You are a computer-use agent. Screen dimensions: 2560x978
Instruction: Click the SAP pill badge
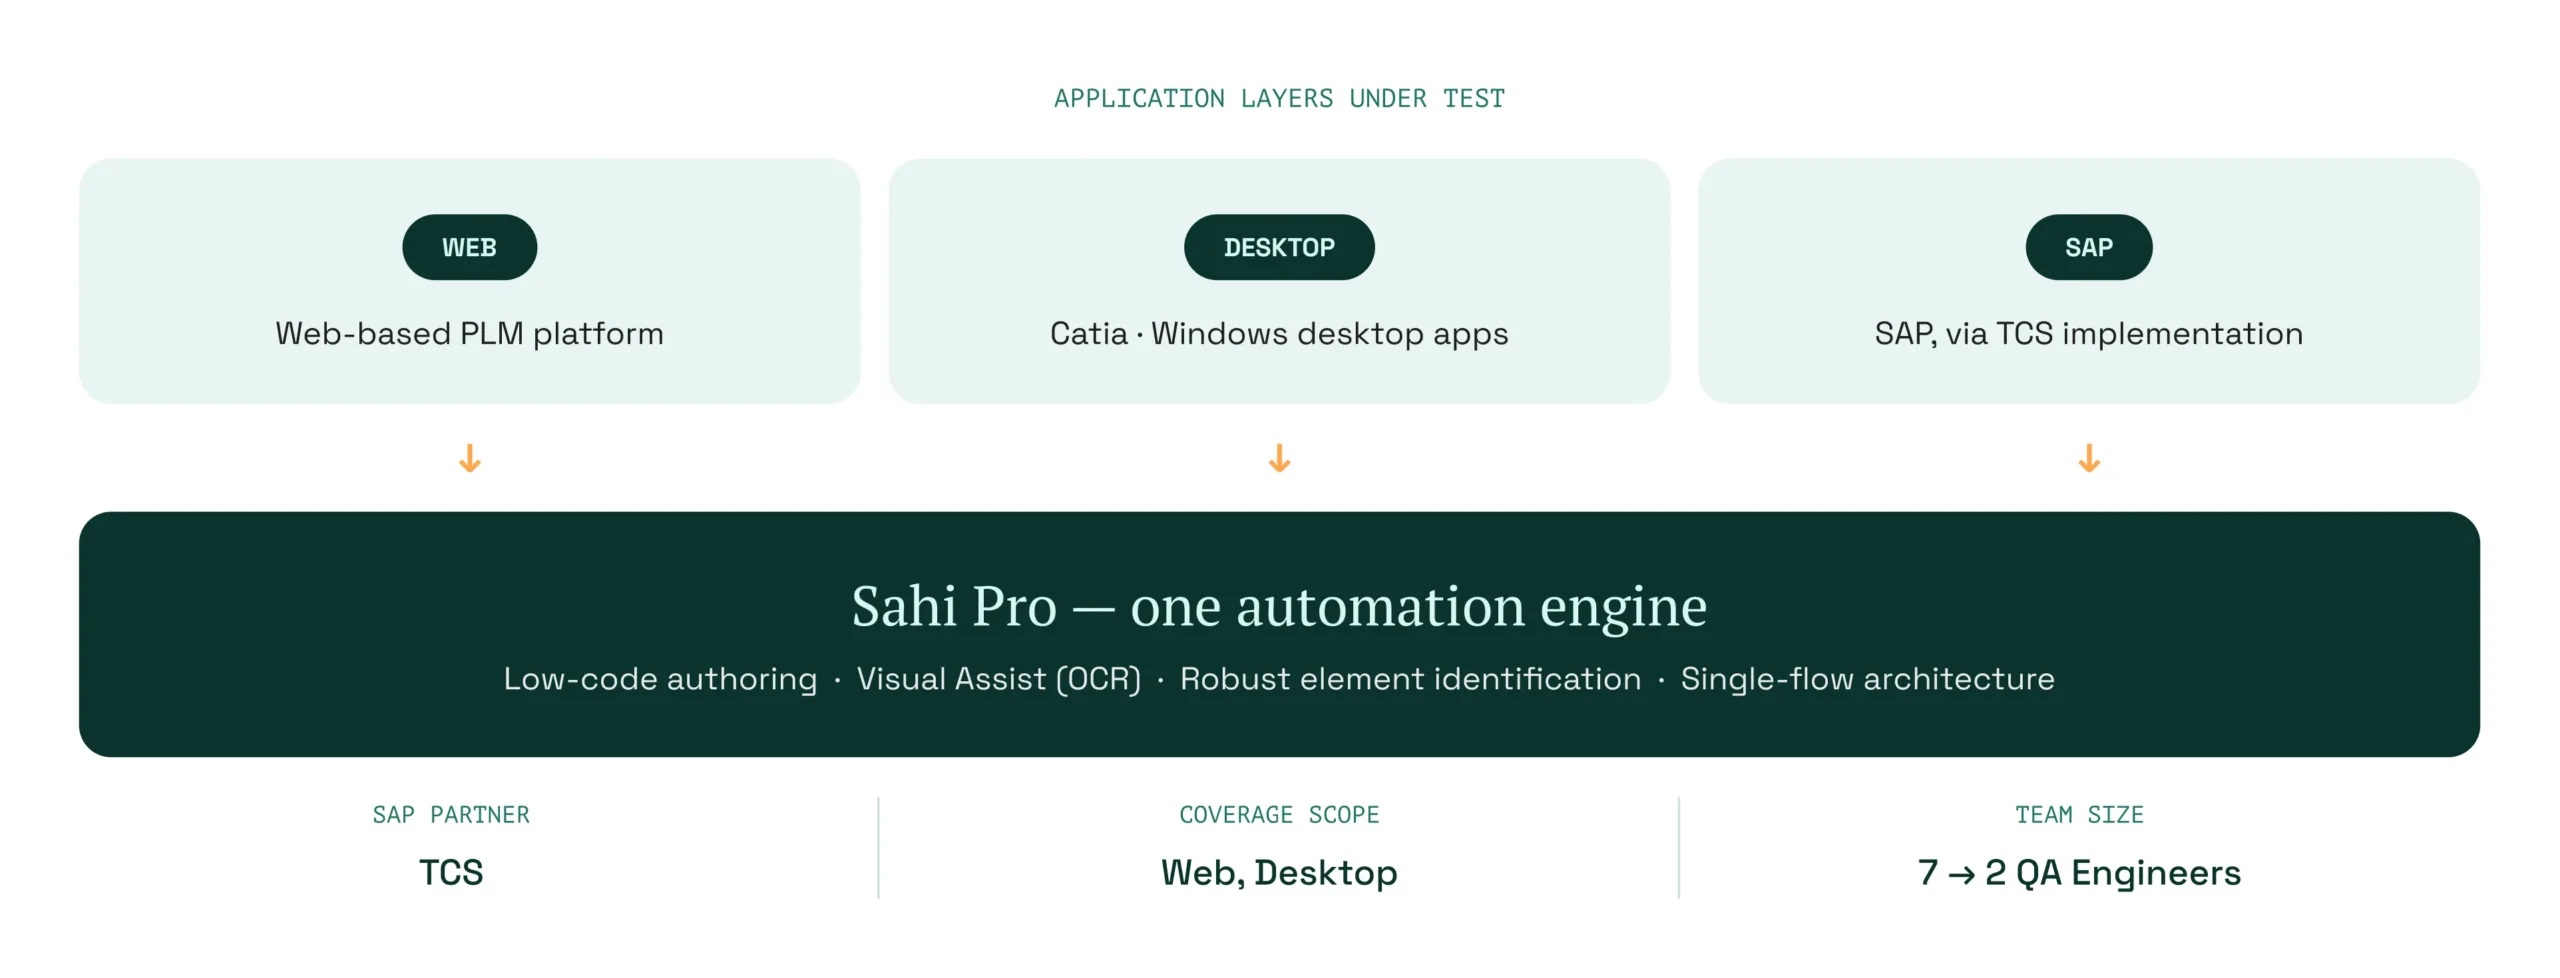(2089, 247)
